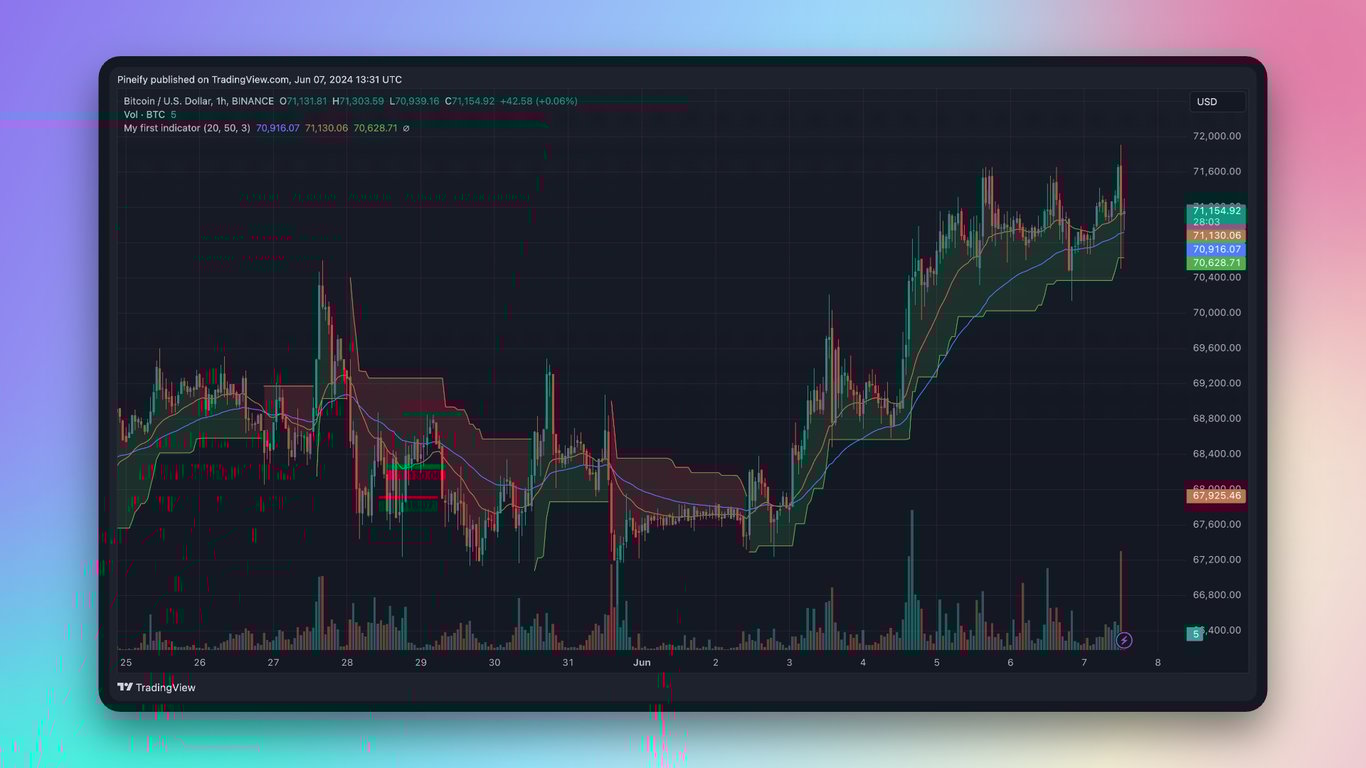
Task: Click the blue 70,916.07 indicator value in legend
Action: point(278,128)
